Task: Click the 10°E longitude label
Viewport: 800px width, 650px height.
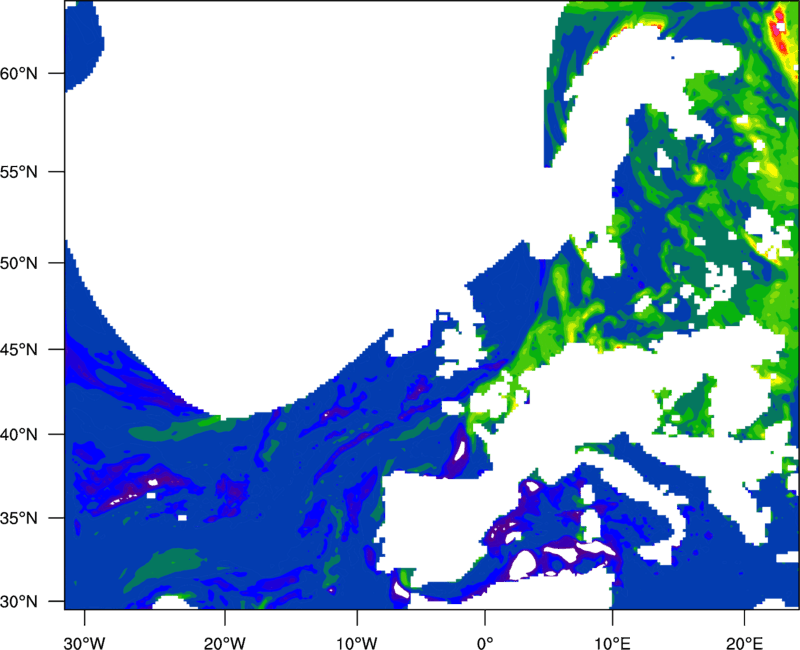Action: pyautogui.click(x=612, y=643)
